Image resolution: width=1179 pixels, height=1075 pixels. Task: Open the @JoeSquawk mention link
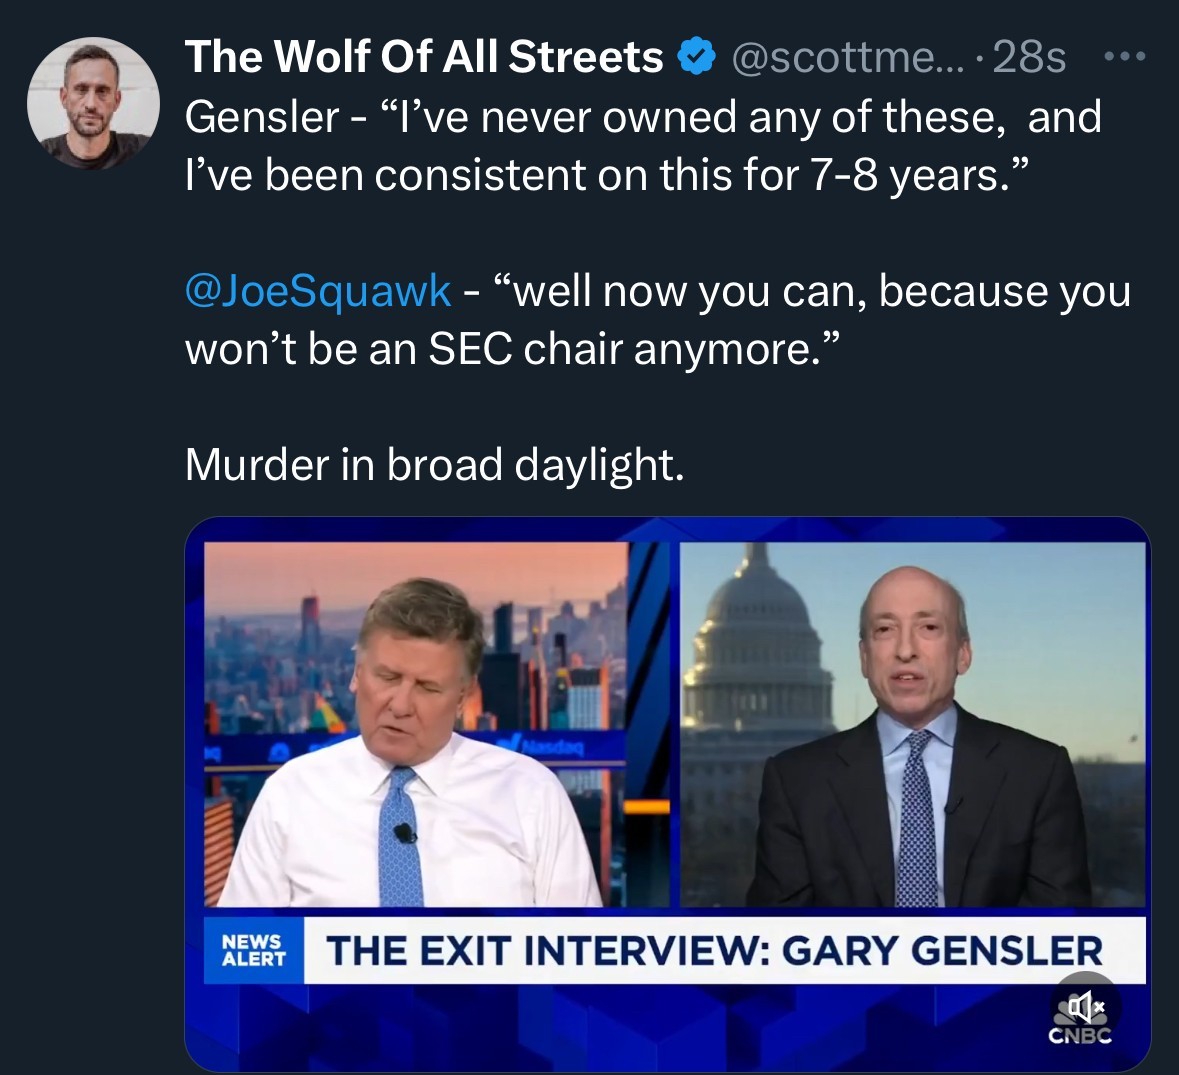click(x=318, y=291)
